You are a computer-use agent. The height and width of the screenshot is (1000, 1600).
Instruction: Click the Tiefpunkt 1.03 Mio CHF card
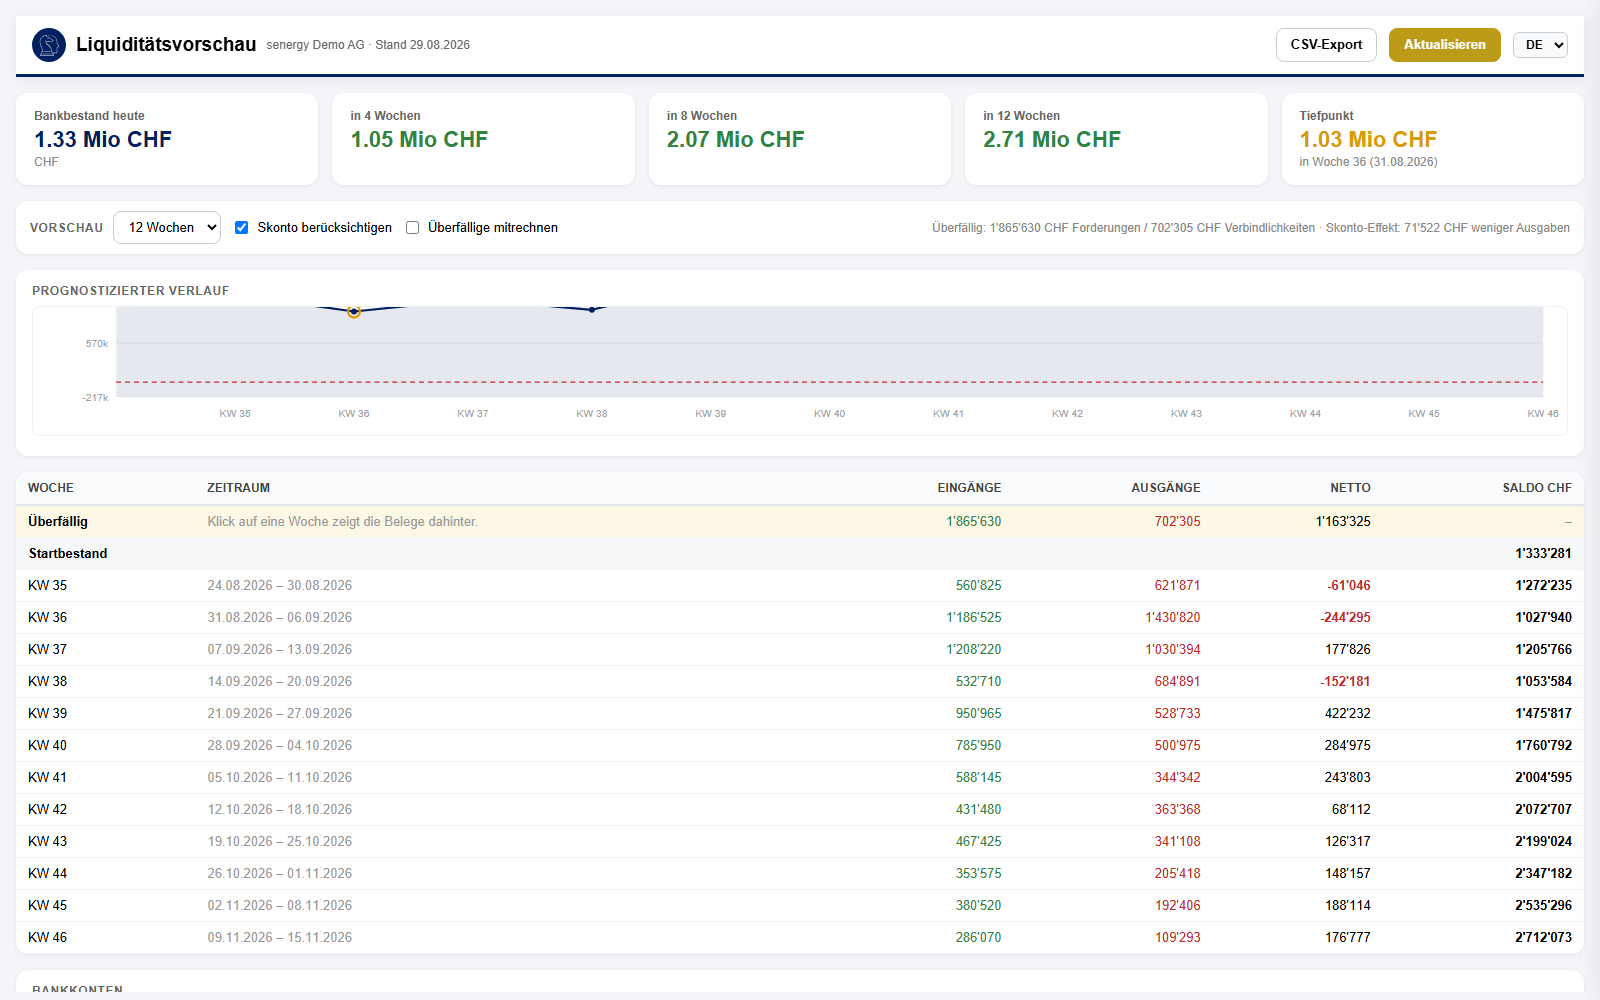1432,139
